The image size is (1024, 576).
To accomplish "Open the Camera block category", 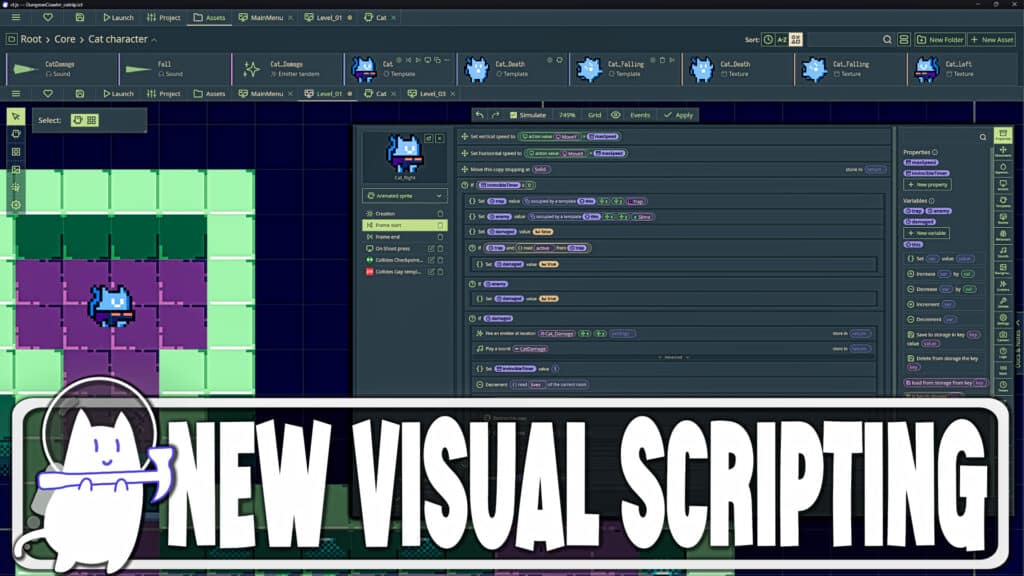I will (1003, 336).
